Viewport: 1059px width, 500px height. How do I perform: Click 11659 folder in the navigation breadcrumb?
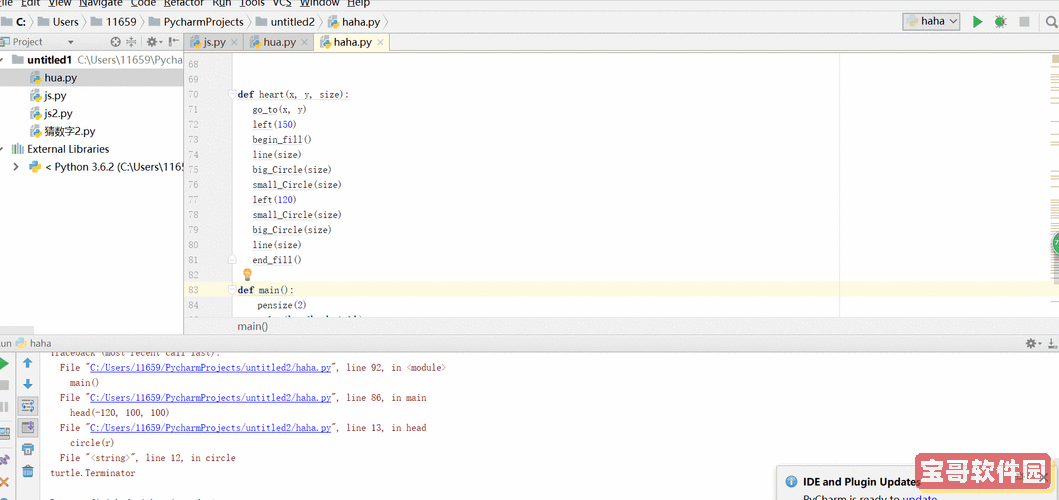[113, 22]
